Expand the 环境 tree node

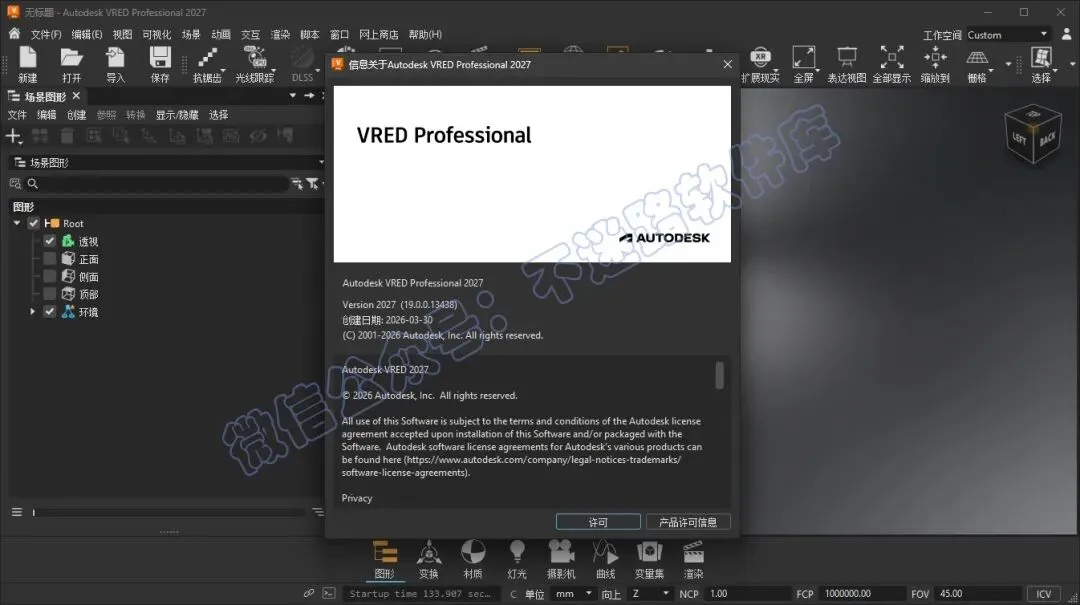[x=32, y=311]
